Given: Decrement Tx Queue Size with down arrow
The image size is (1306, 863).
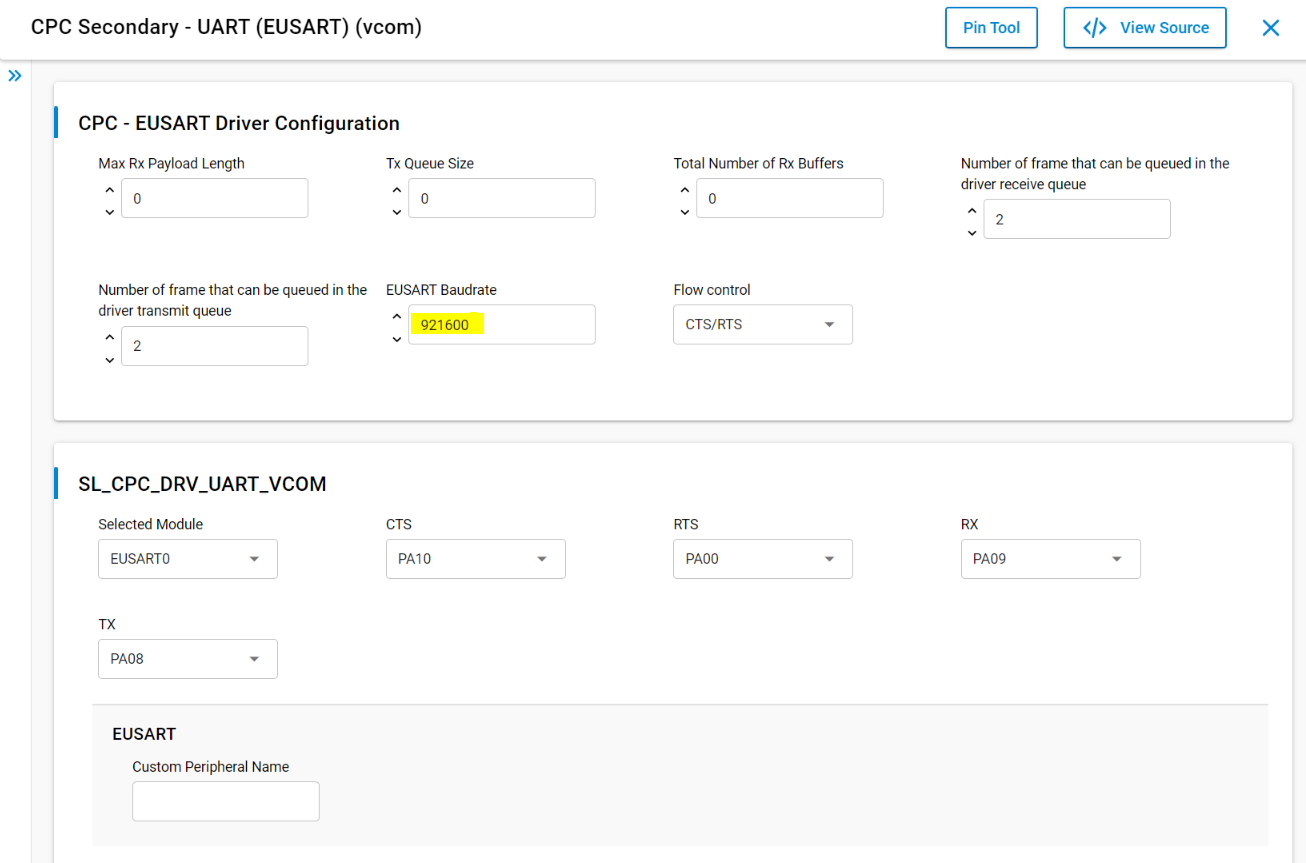Looking at the screenshot, I should pos(396,212).
